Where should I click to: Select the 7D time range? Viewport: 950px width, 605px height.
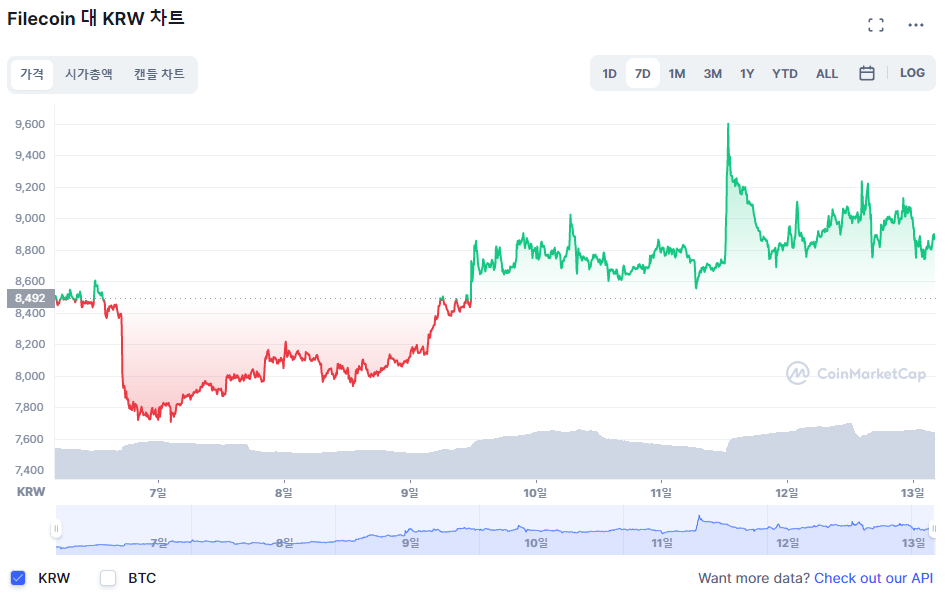coord(642,74)
